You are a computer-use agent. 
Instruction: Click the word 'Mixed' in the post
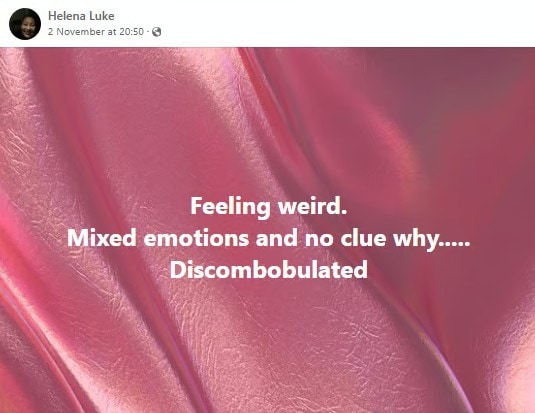(102, 238)
